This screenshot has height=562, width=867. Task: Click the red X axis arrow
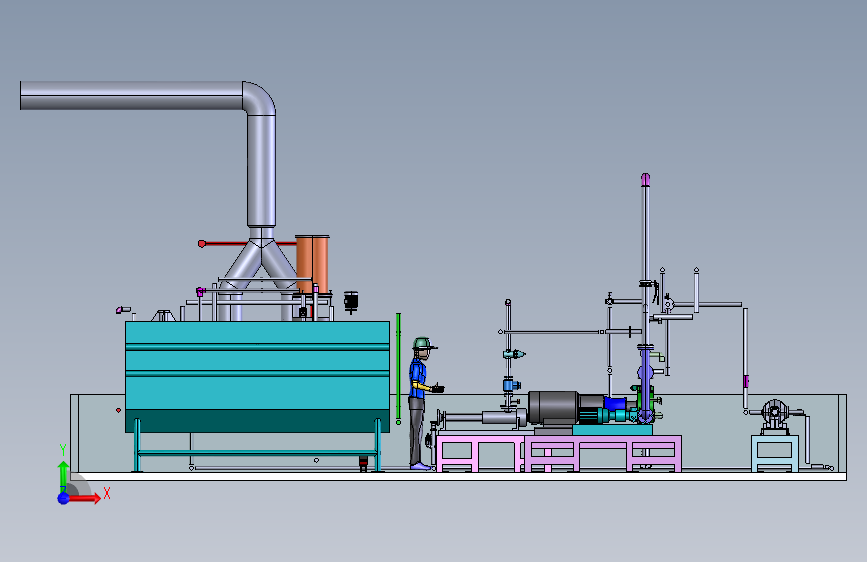click(x=84, y=498)
